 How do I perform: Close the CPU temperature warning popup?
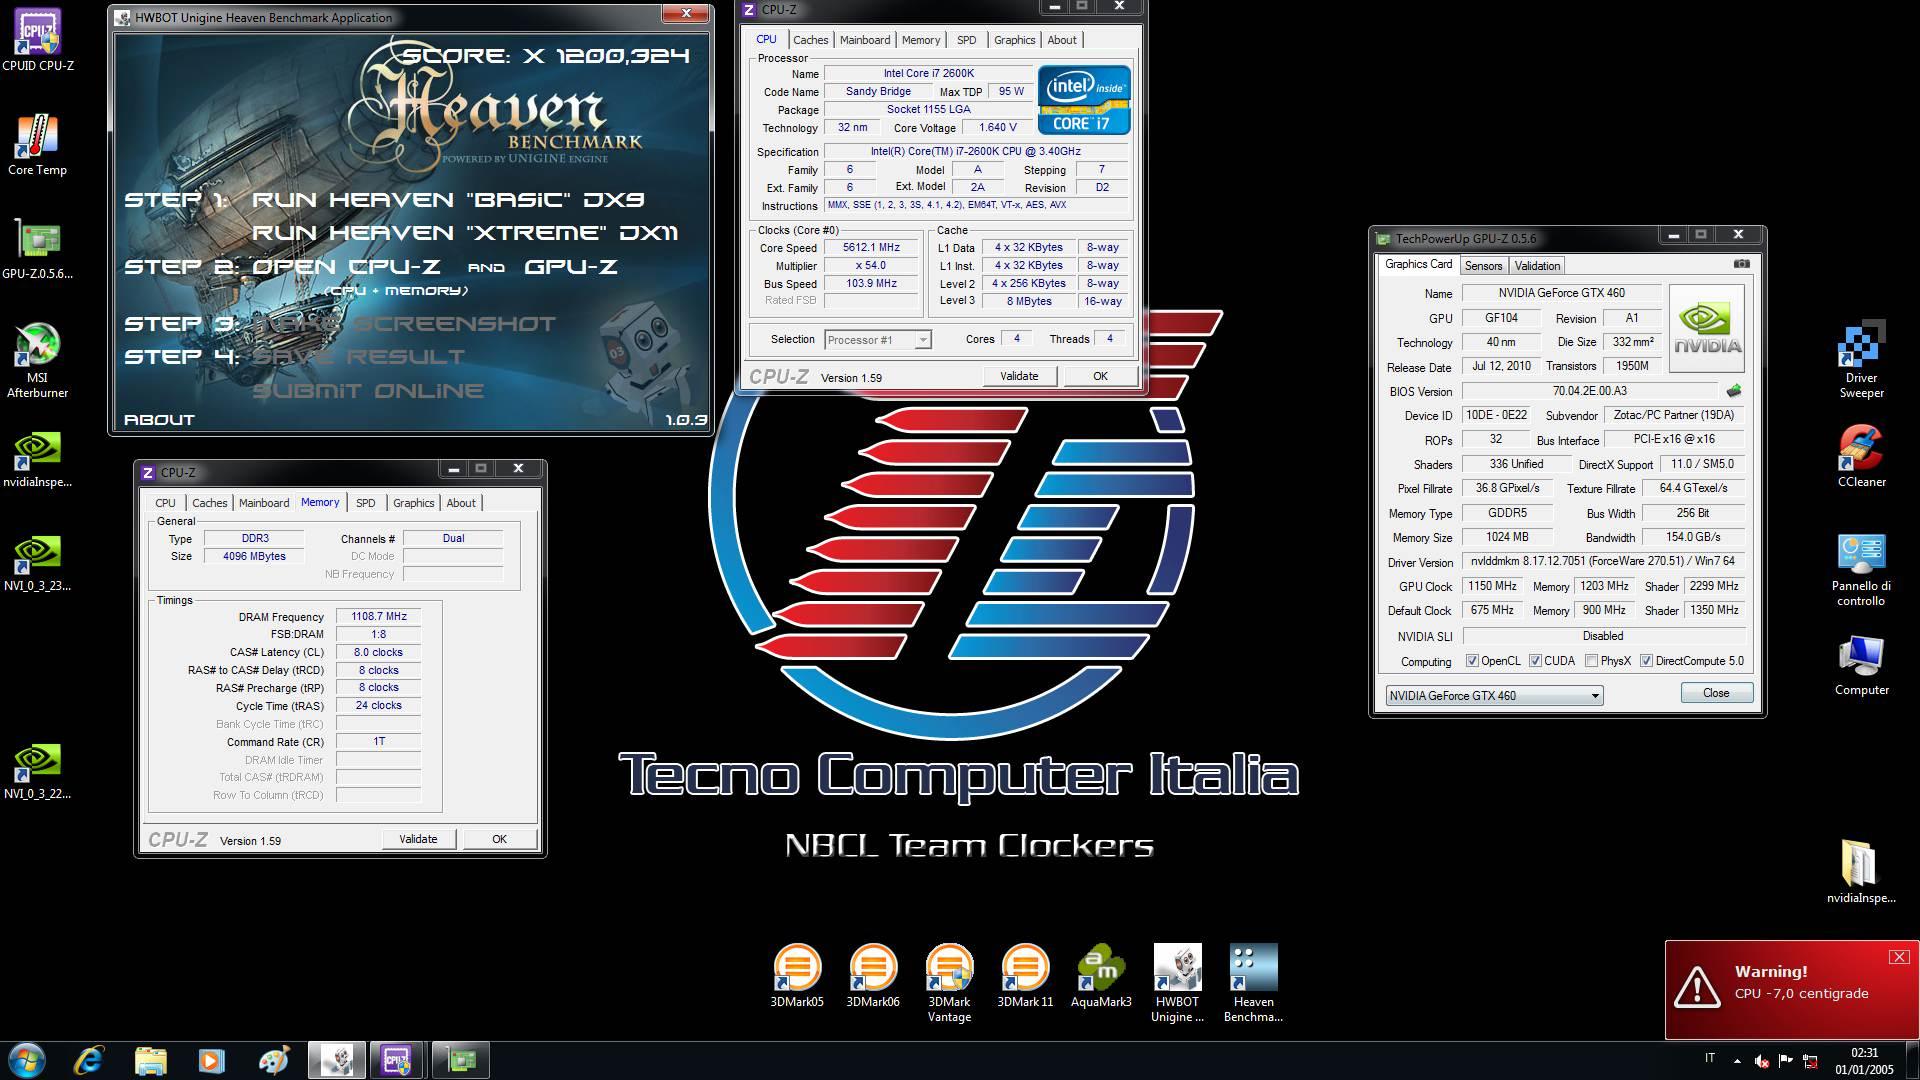(1899, 957)
